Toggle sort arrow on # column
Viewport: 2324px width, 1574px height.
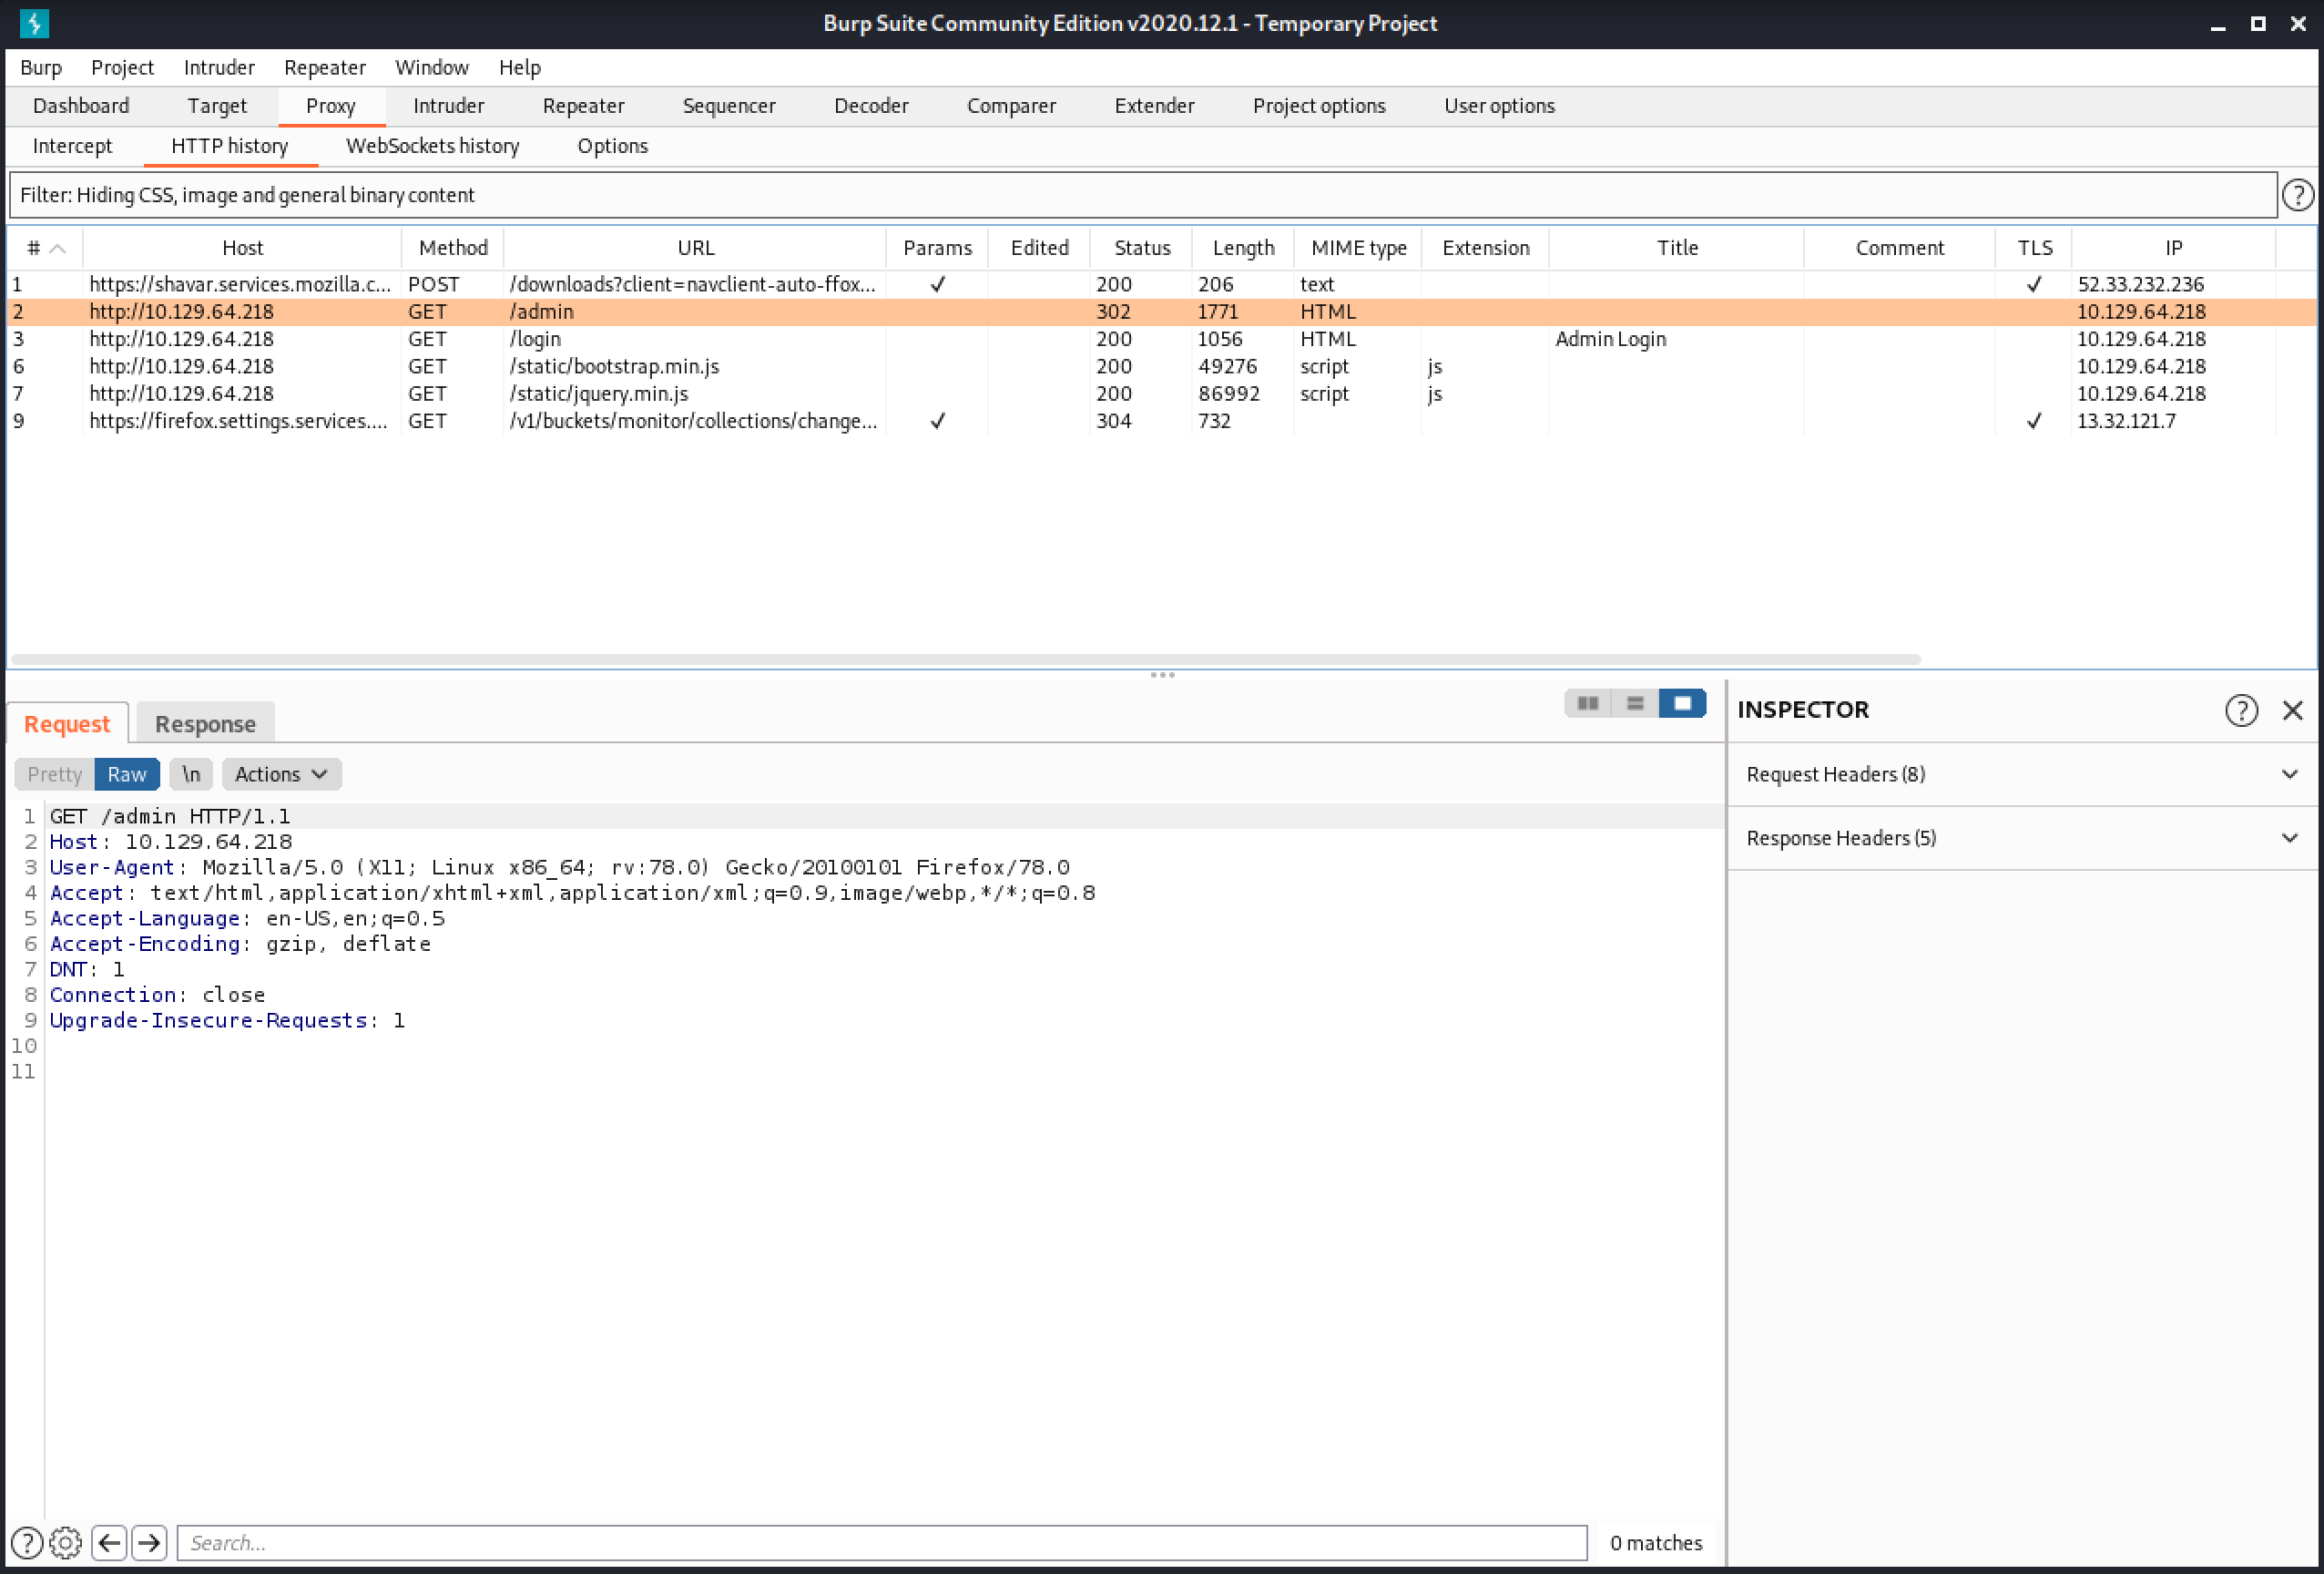tap(58, 248)
